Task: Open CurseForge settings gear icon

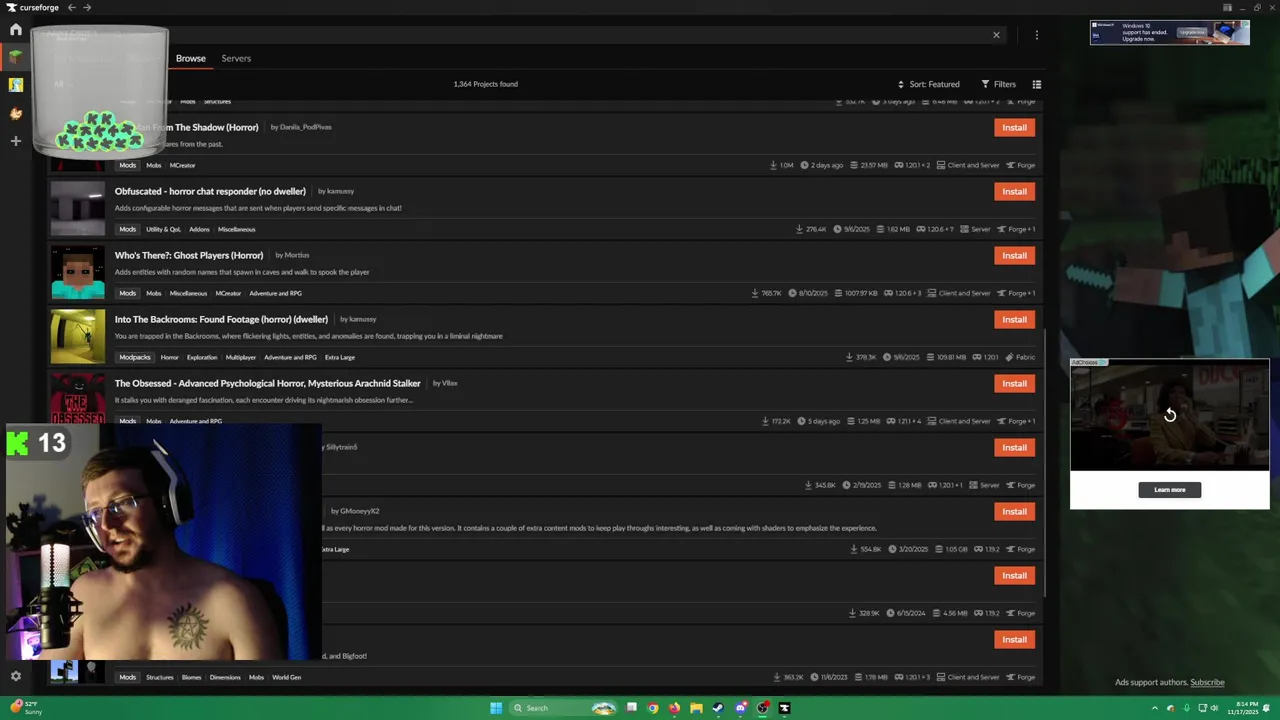Action: coord(15,676)
